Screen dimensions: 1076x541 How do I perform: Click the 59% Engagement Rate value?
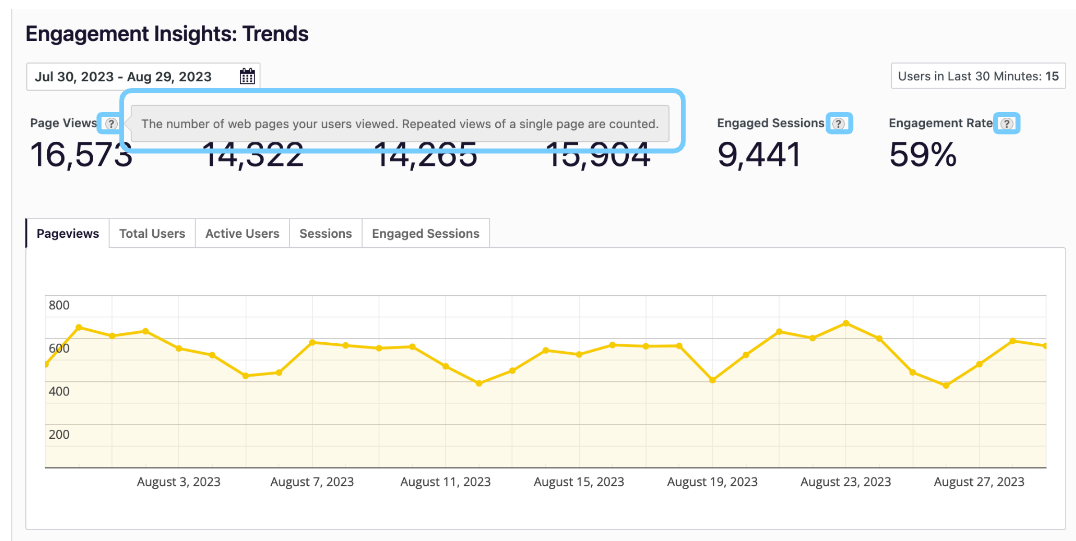(922, 155)
